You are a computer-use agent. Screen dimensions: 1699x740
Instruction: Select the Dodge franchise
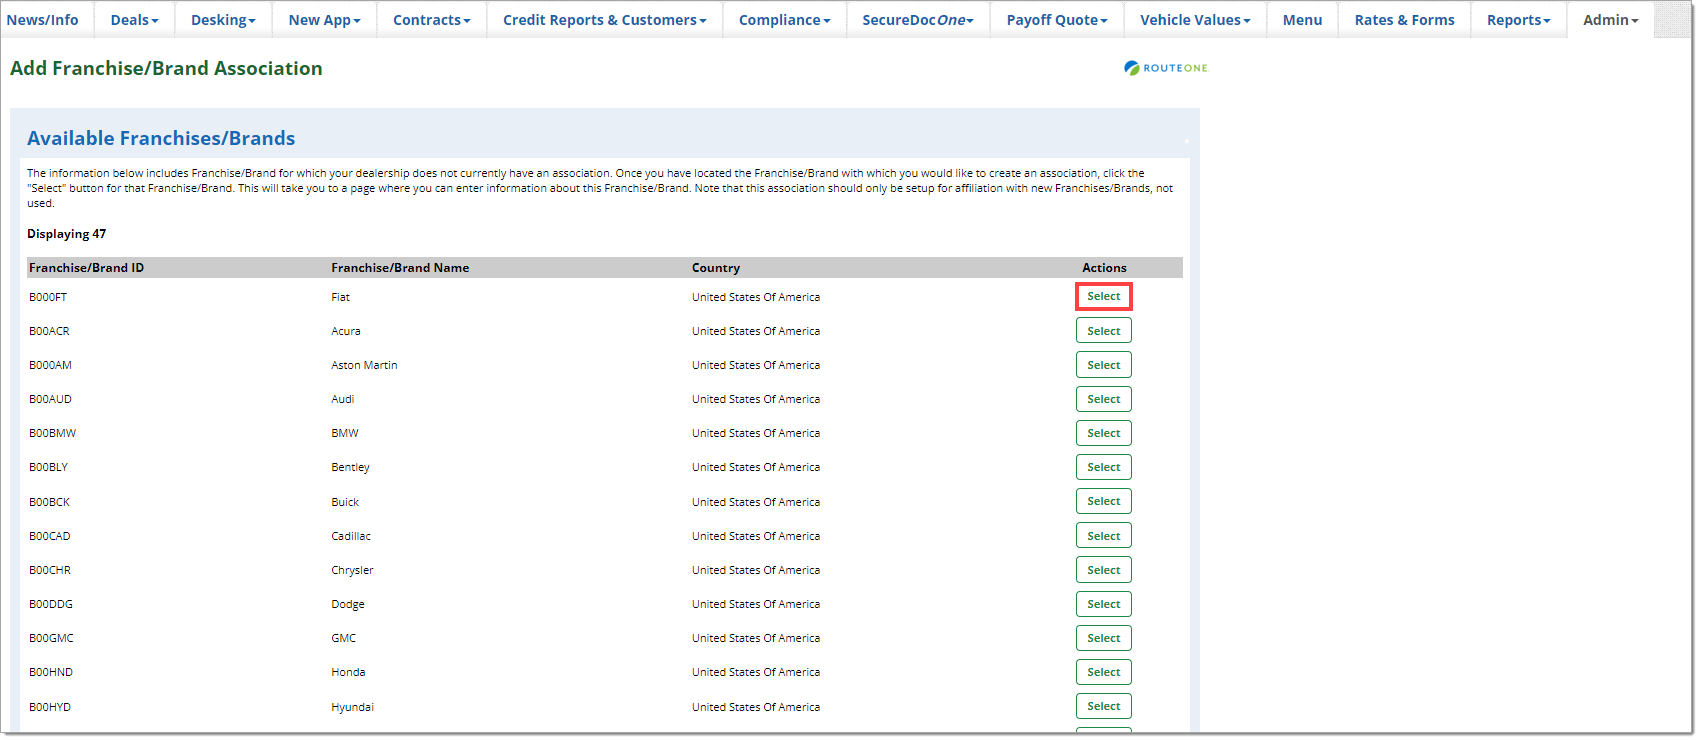[x=1103, y=604]
